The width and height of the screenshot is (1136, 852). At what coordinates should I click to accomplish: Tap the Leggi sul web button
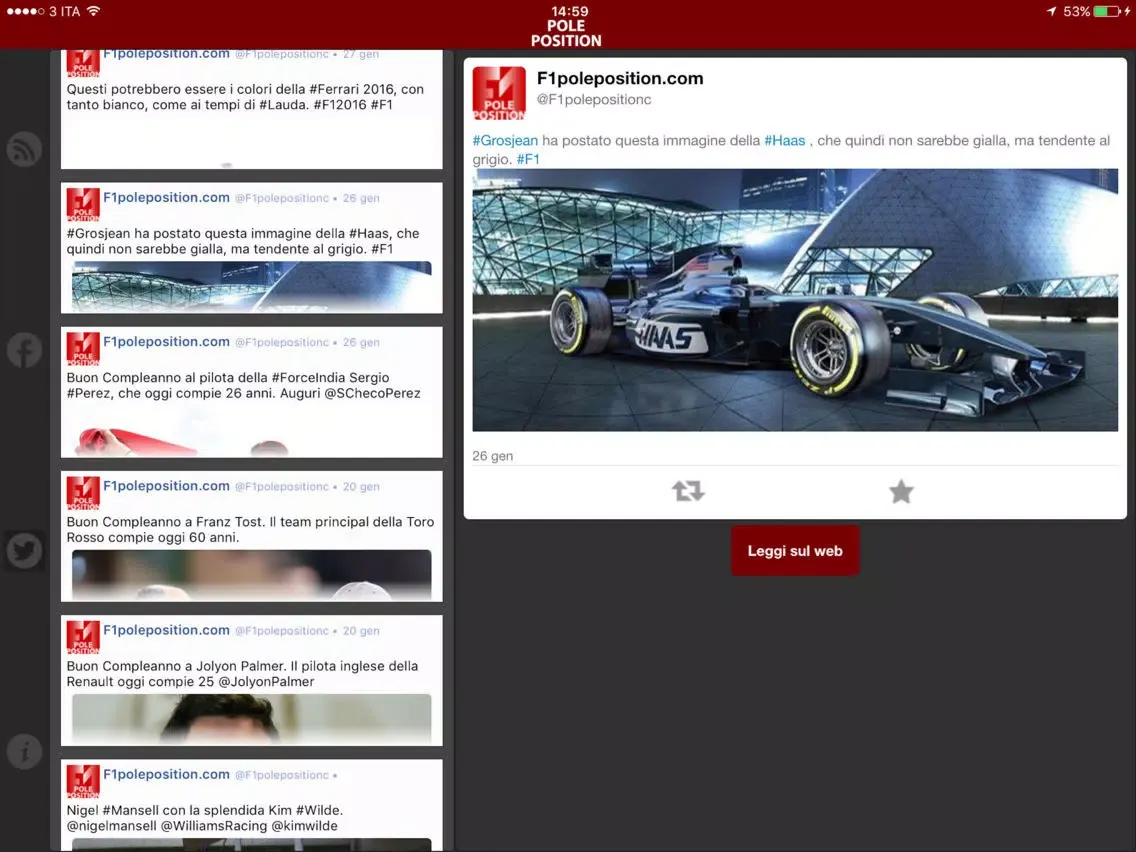795,551
